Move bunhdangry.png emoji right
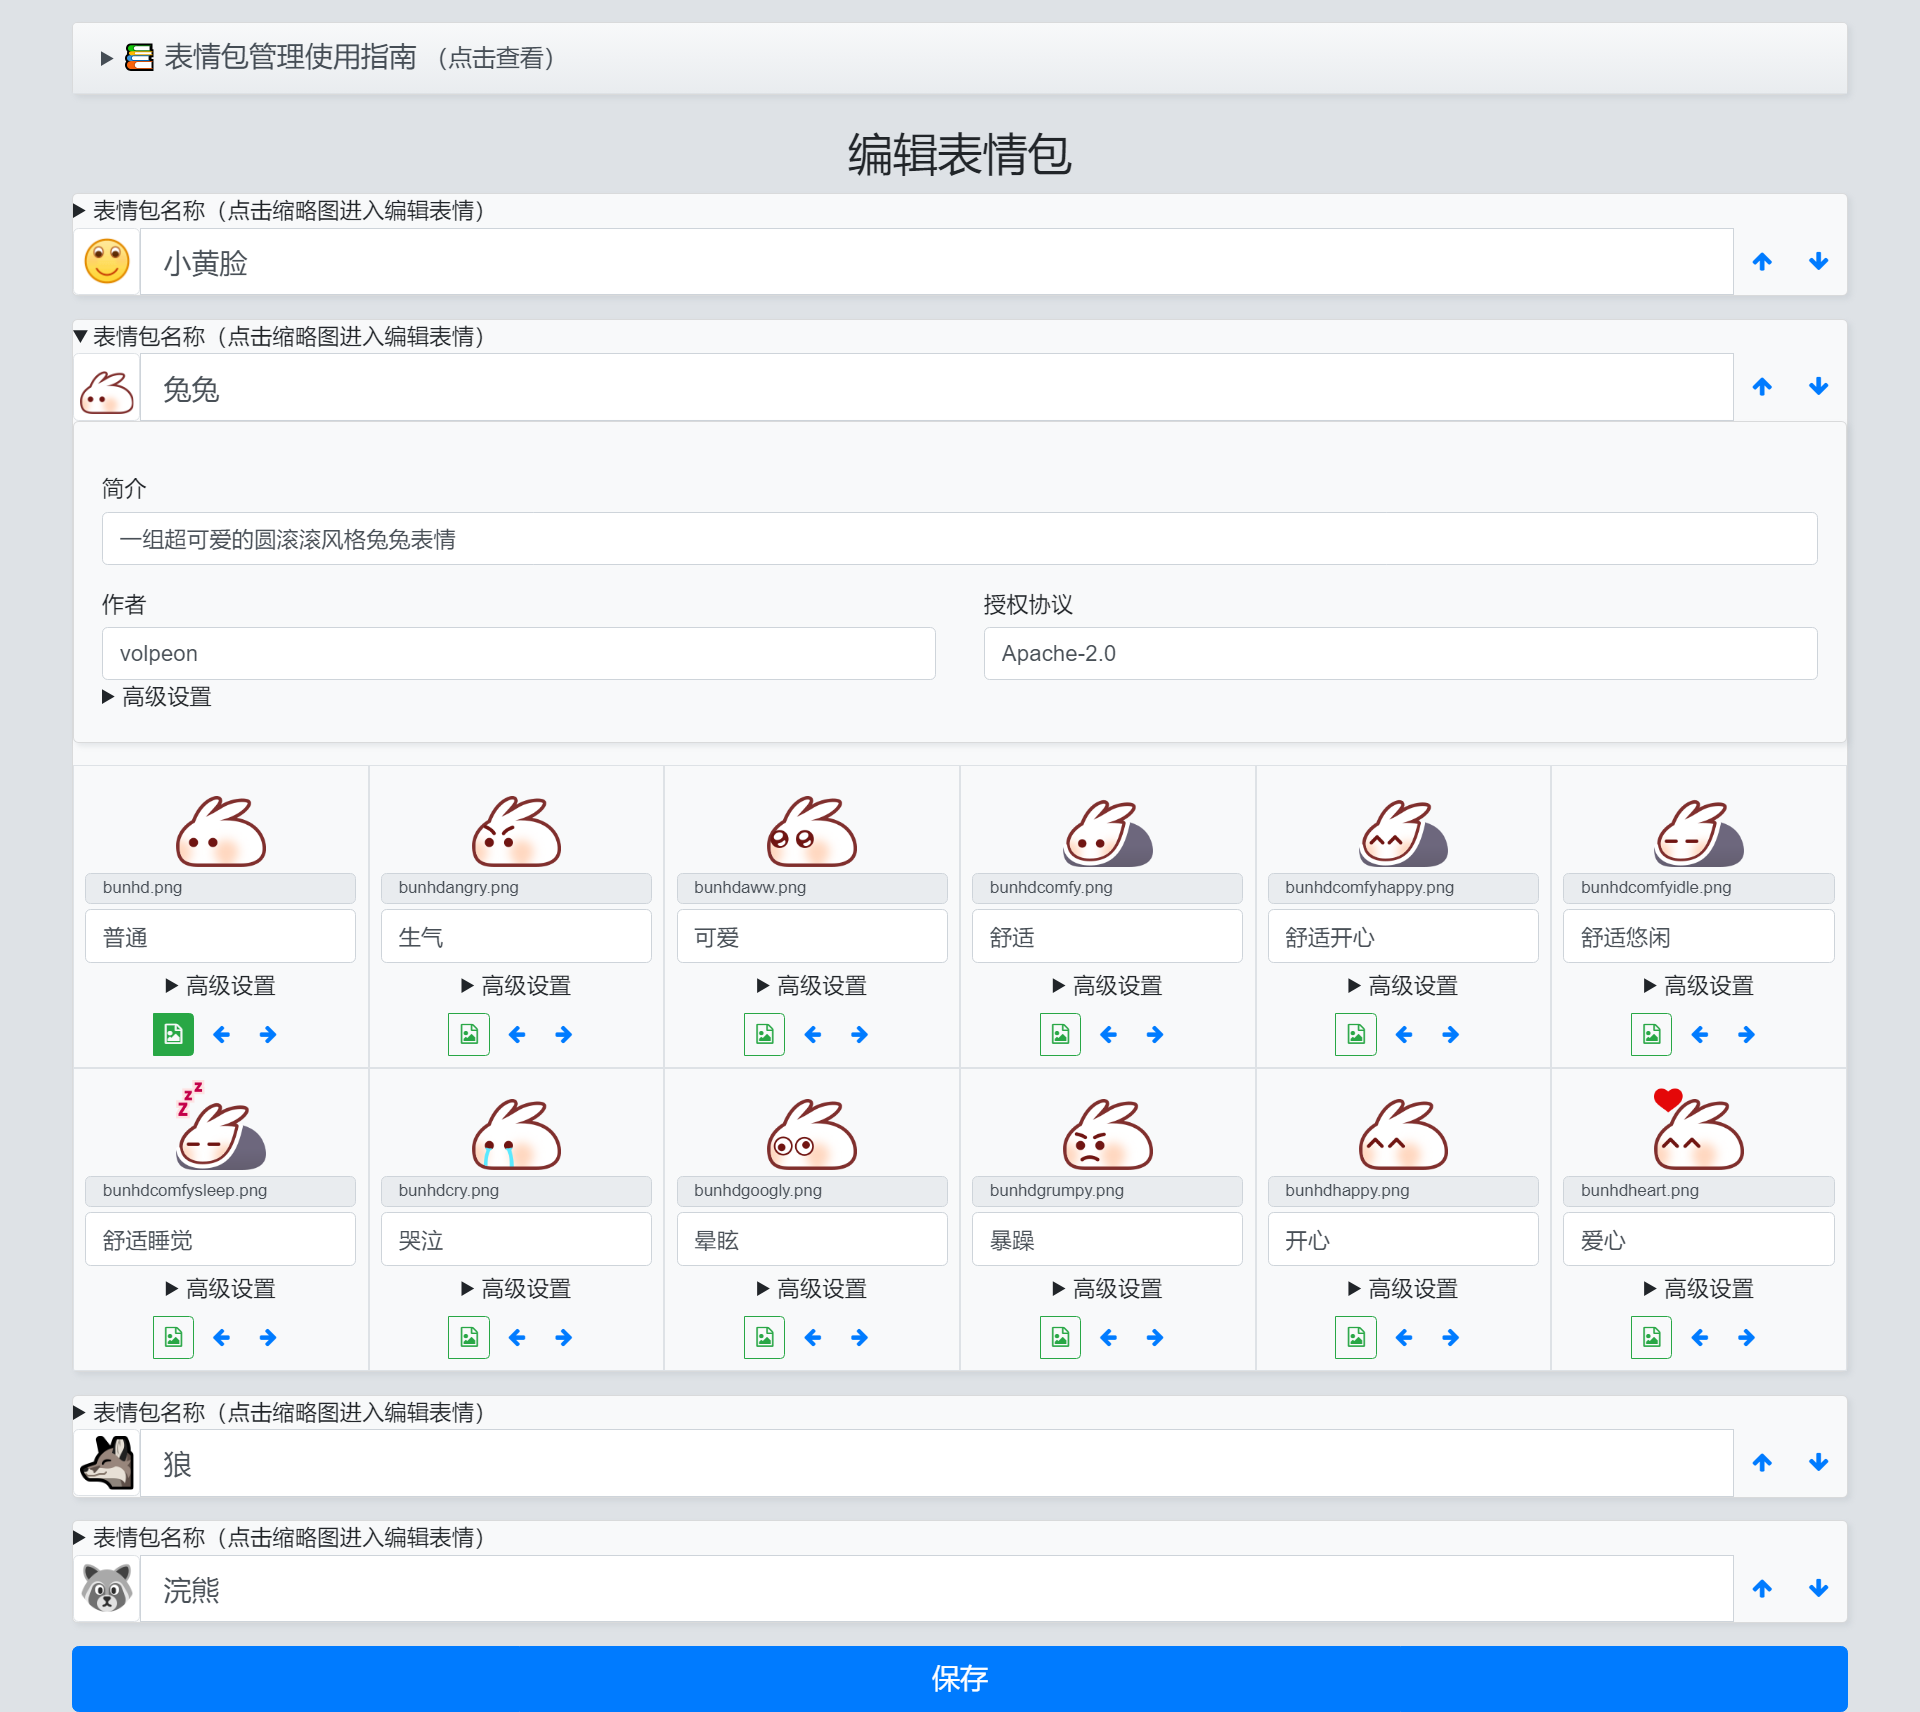 tap(564, 1034)
